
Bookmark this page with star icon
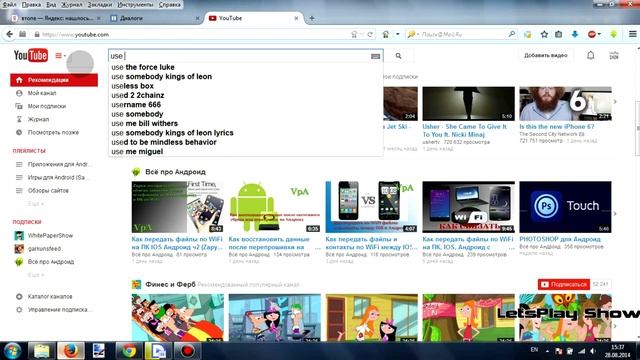pos(544,34)
